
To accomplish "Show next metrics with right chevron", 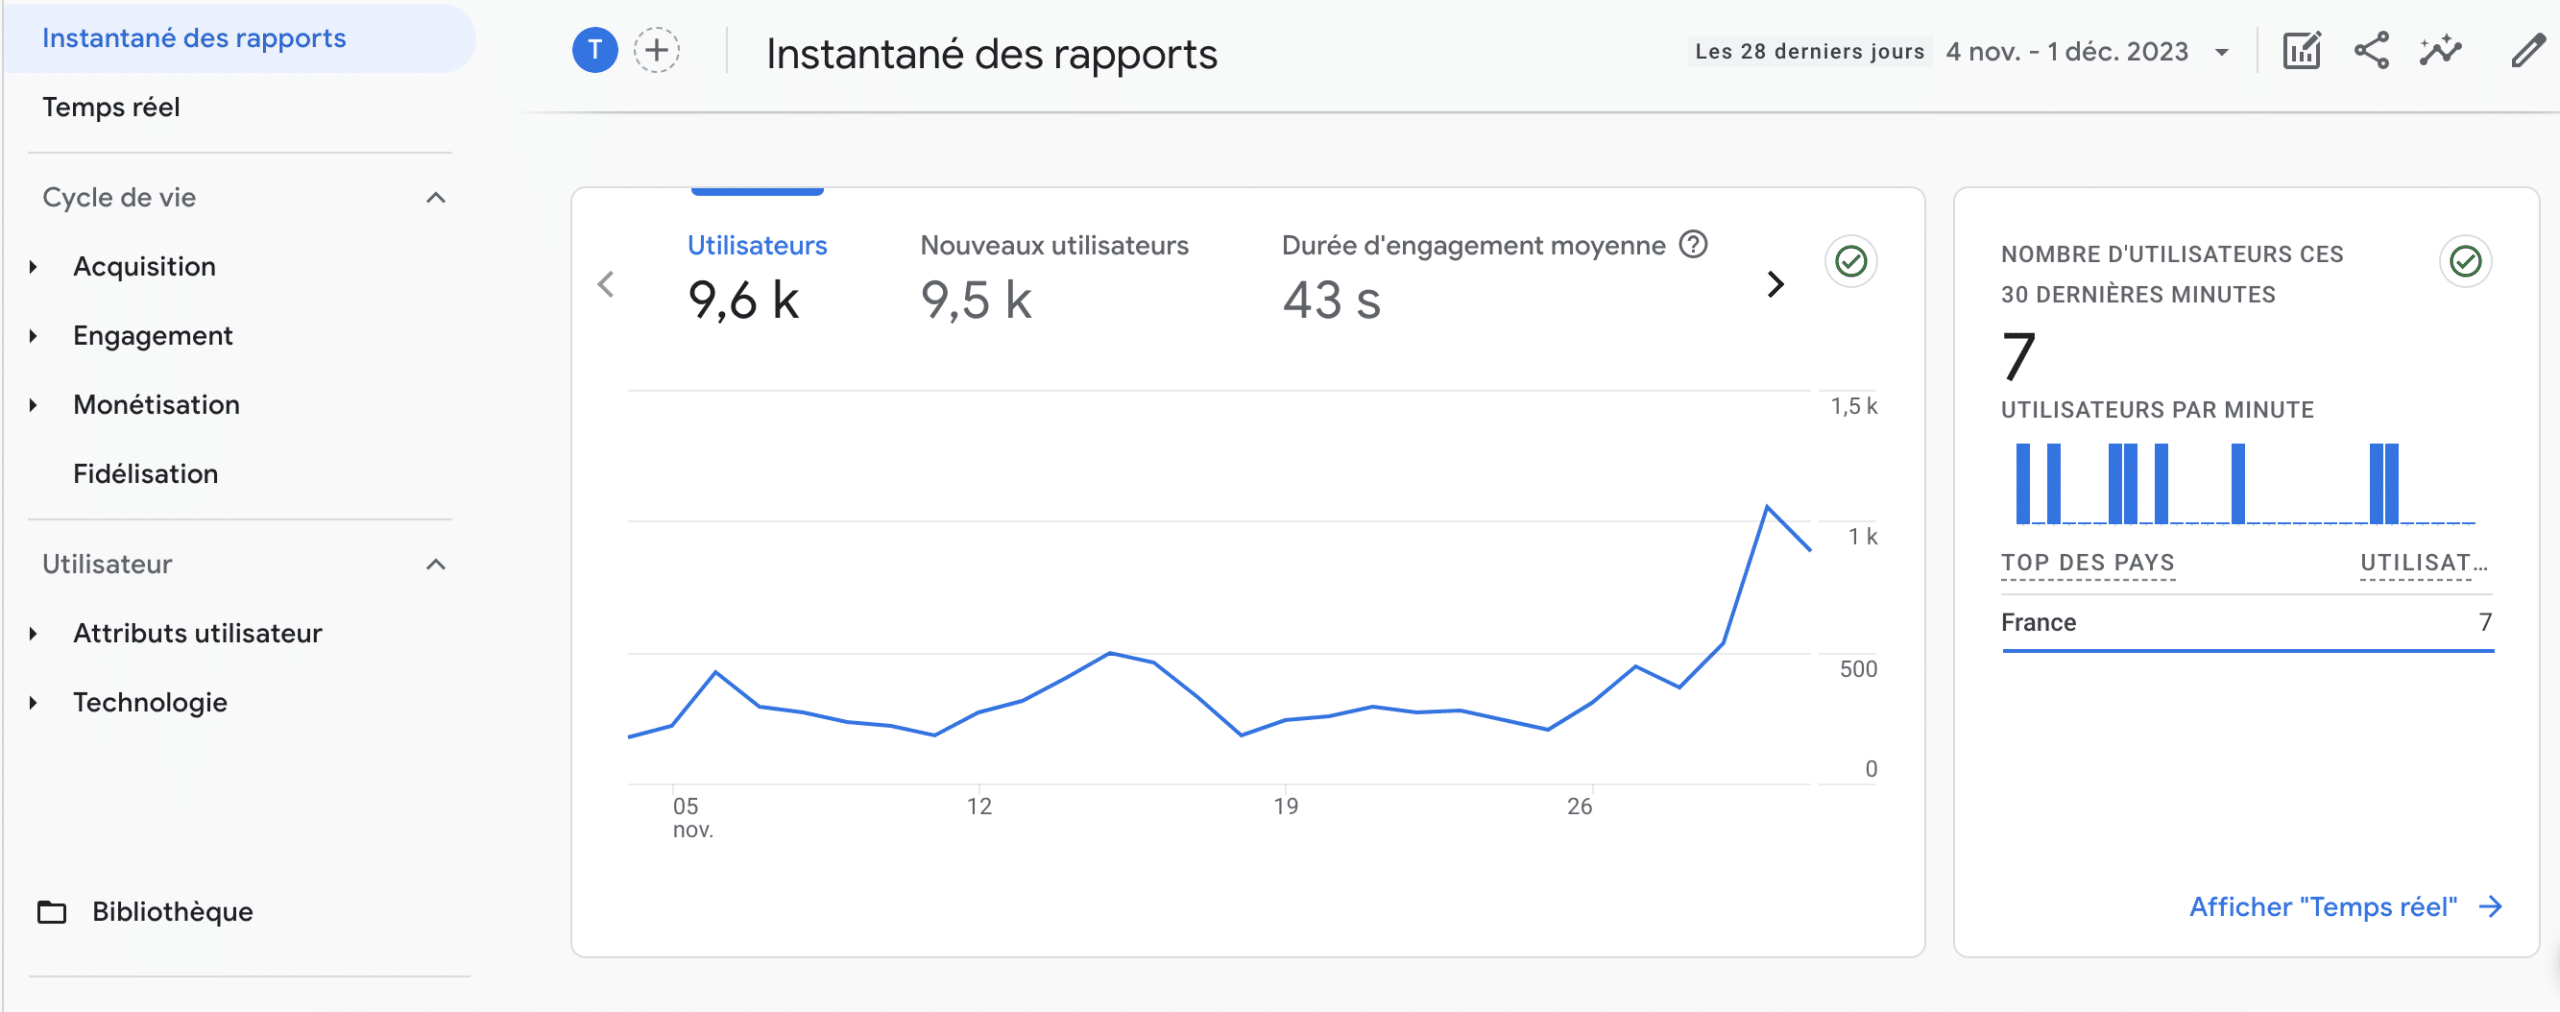I will tap(1775, 284).
